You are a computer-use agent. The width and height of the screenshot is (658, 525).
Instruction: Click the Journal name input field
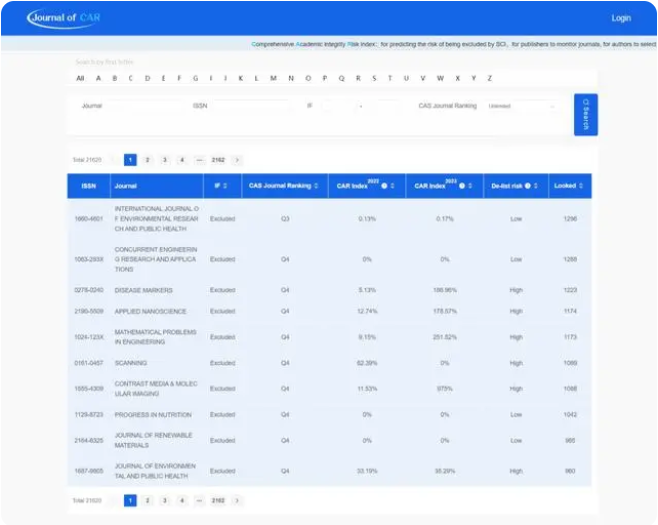pyautogui.click(x=145, y=105)
